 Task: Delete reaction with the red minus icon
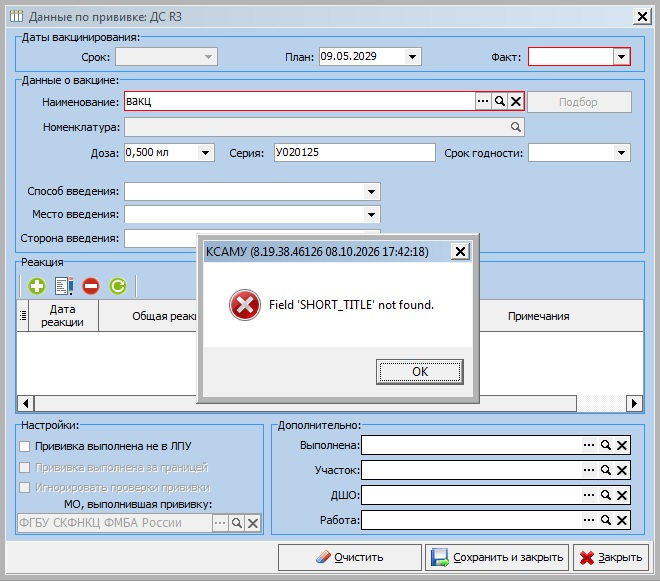(x=91, y=286)
